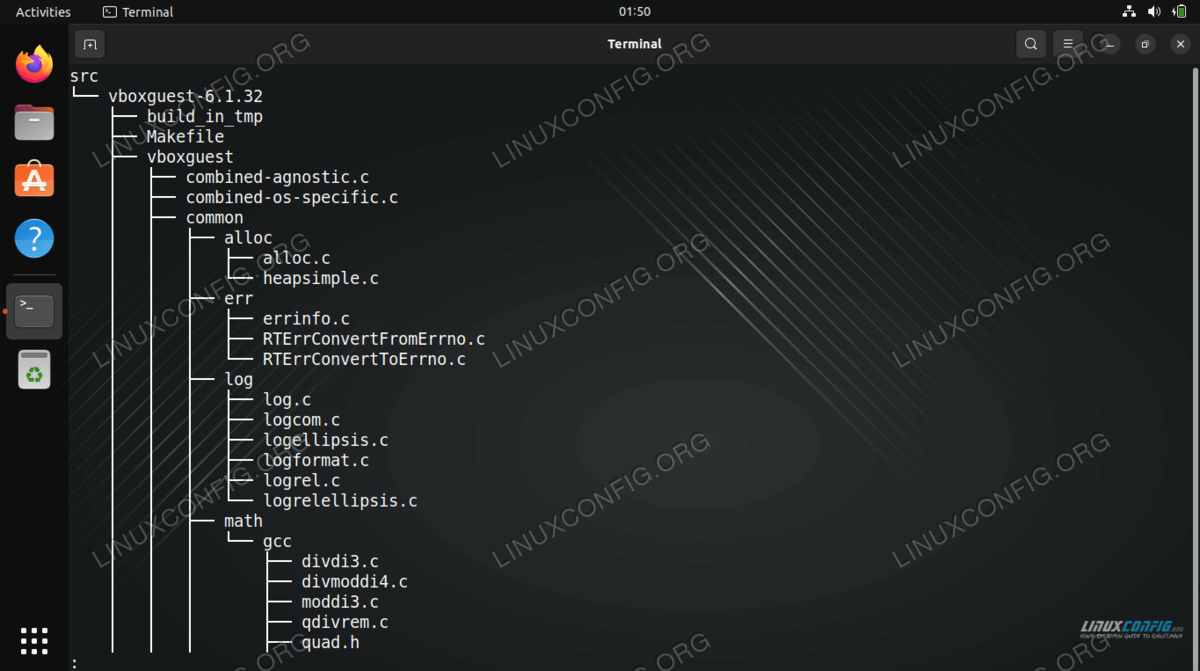Click the Terminal search icon

click(x=1030, y=44)
